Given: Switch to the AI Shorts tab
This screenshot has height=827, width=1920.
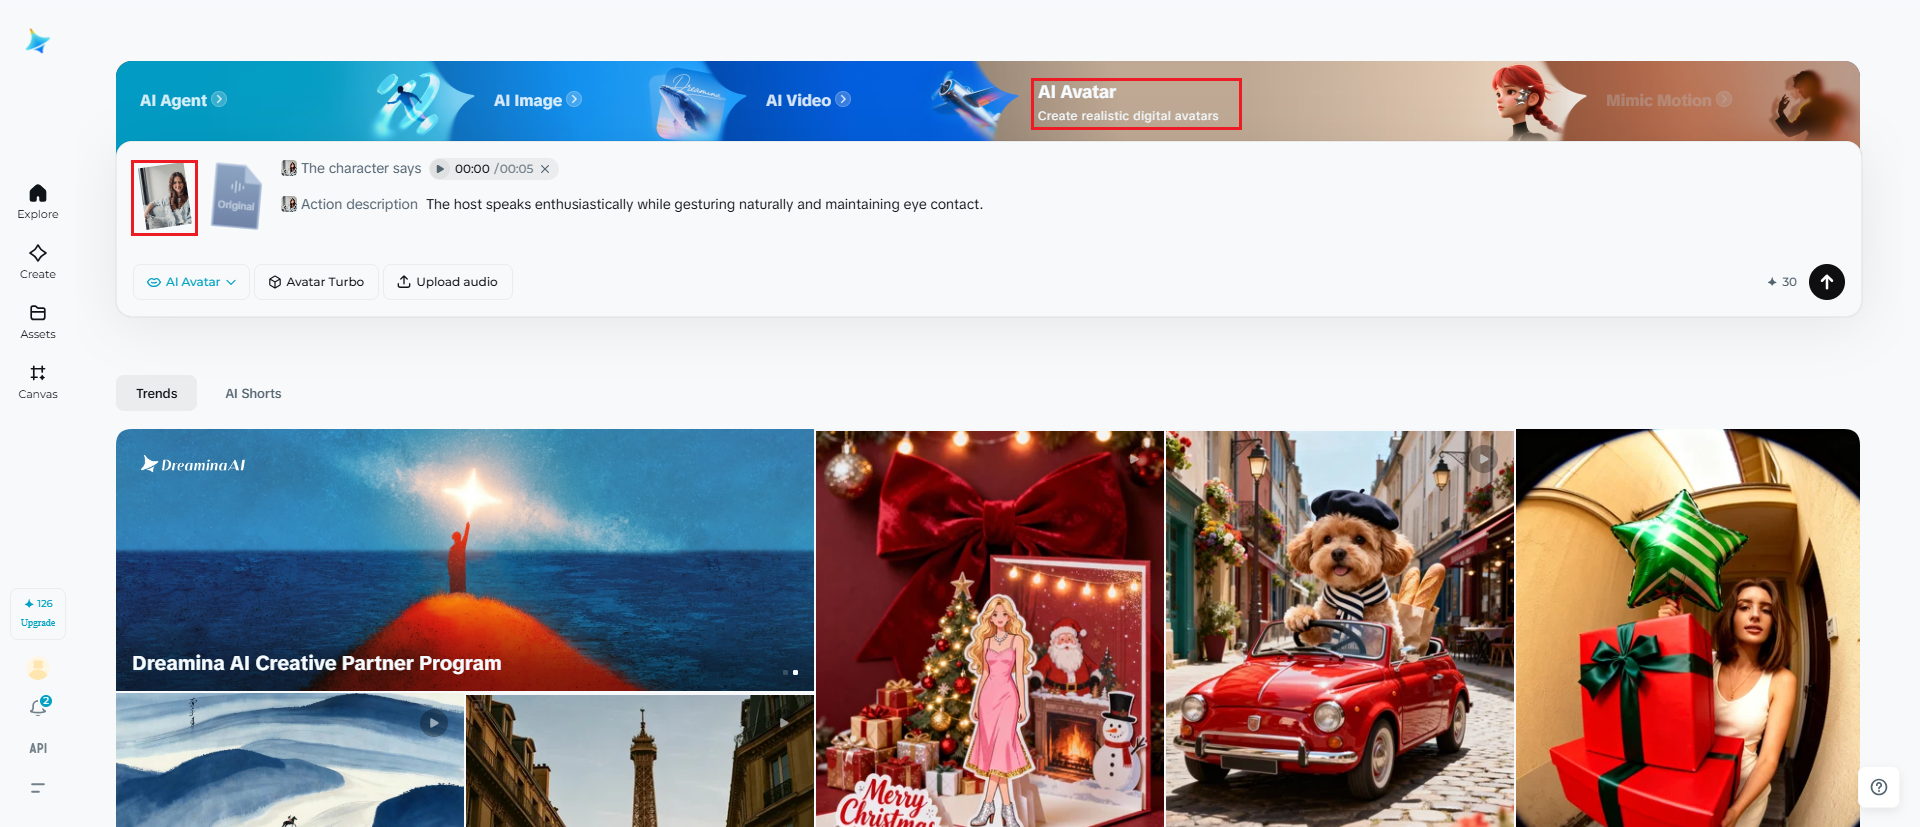Looking at the screenshot, I should [253, 393].
